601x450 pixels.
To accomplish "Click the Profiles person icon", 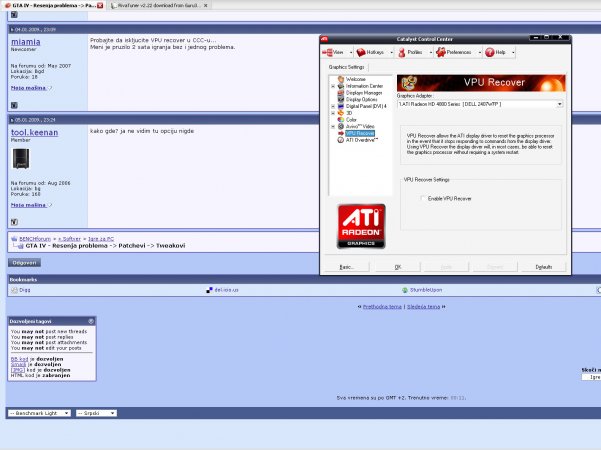I will (402, 52).
